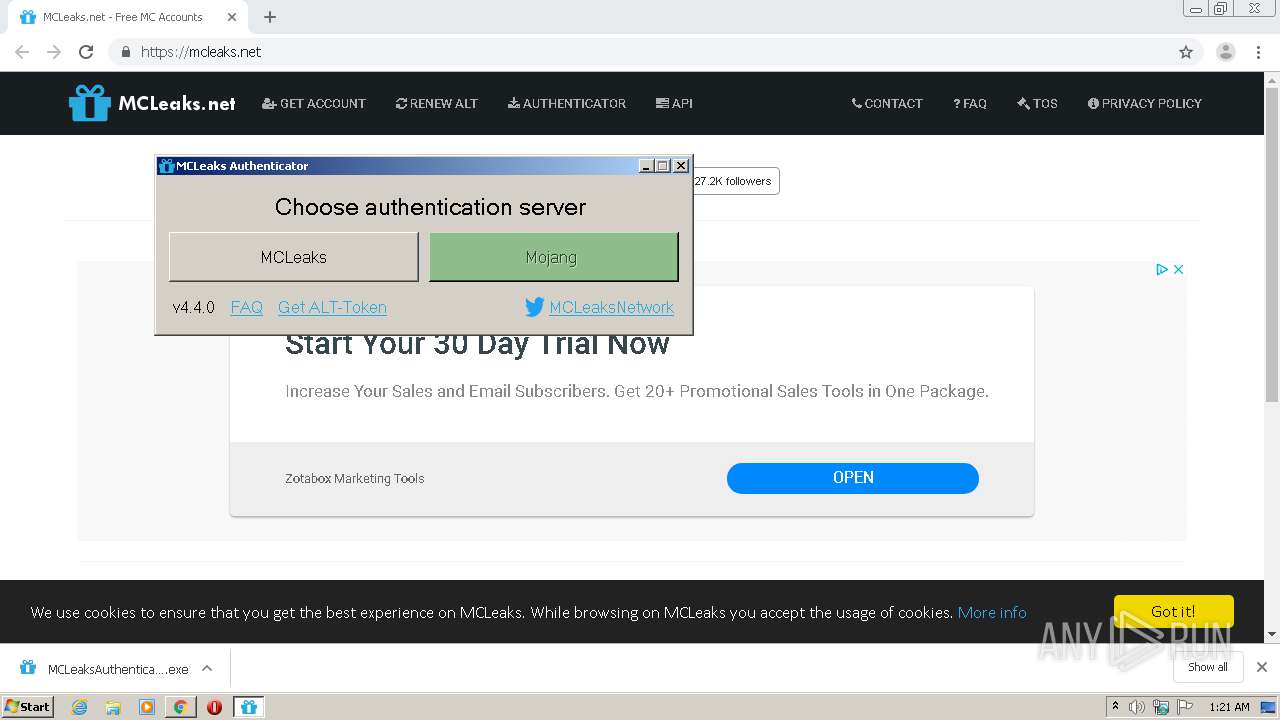Accept cookies with Got it!
Image resolution: width=1280 pixels, height=720 pixels.
coord(1174,612)
